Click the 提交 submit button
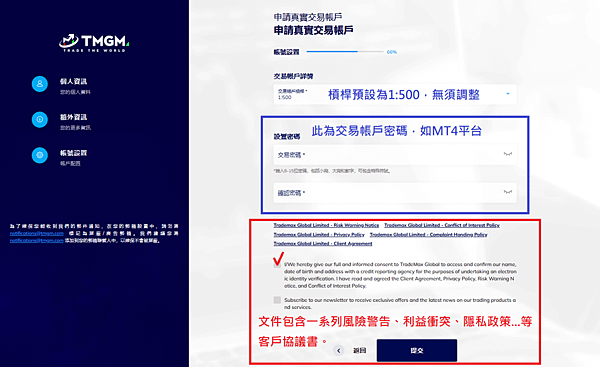Screen dimensions: 600x367 coord(417,350)
